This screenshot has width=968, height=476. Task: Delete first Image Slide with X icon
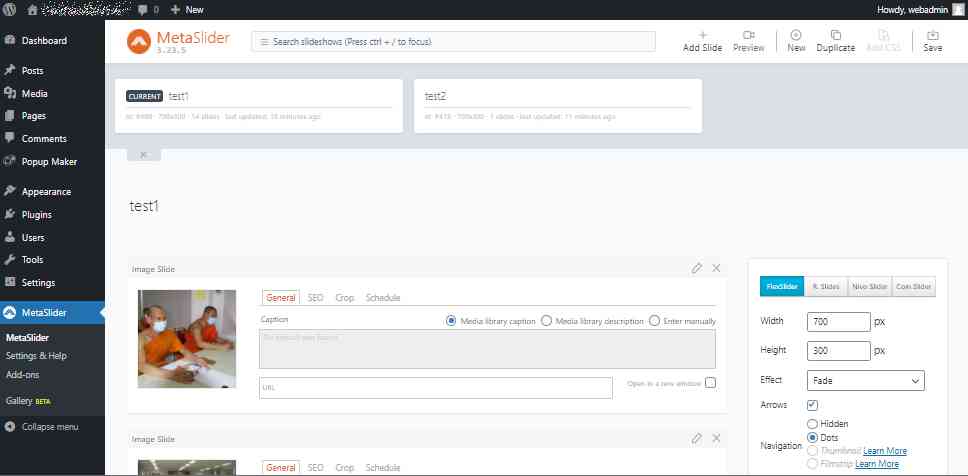coord(716,268)
